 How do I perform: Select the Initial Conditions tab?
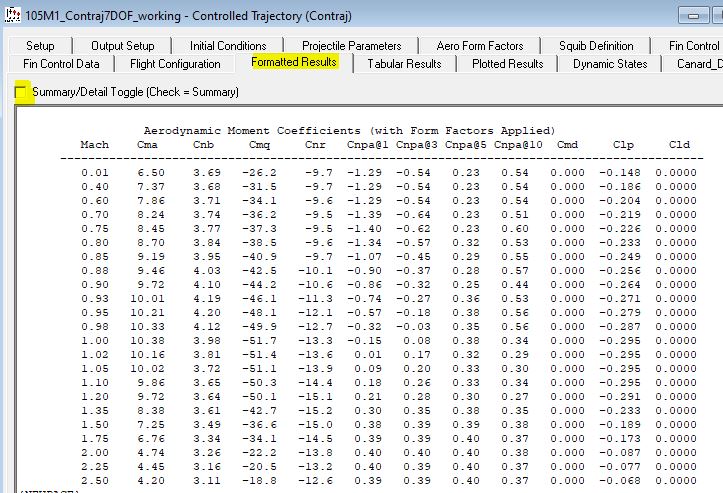click(x=228, y=46)
